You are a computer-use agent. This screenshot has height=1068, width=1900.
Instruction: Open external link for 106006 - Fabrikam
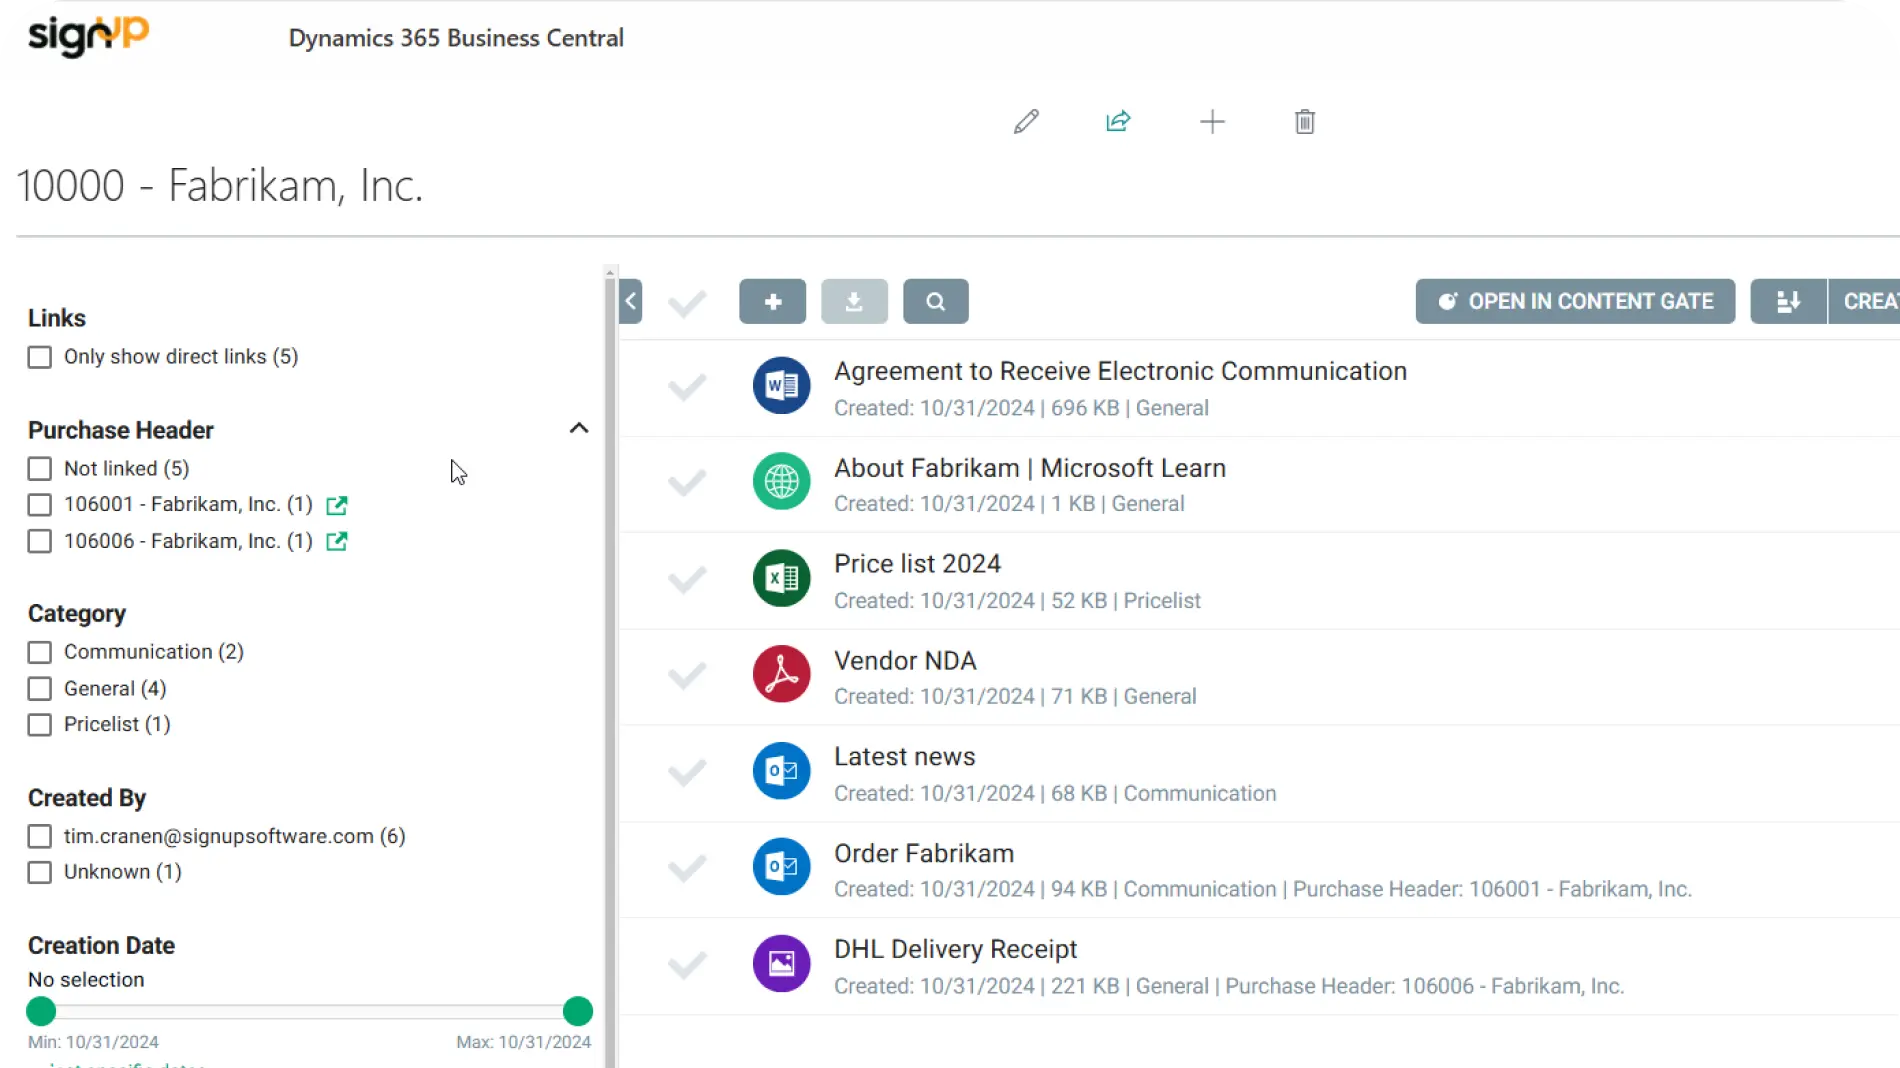337,541
